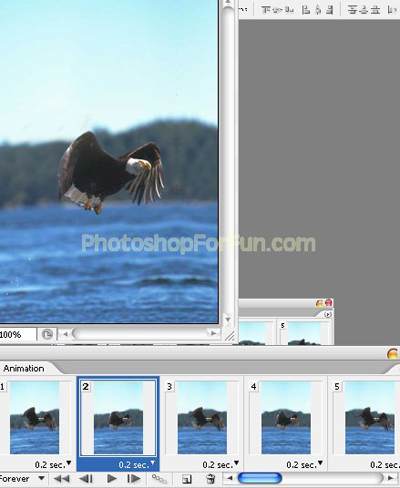
Task: Open small panel flyout menu arrow
Action: click(328, 315)
